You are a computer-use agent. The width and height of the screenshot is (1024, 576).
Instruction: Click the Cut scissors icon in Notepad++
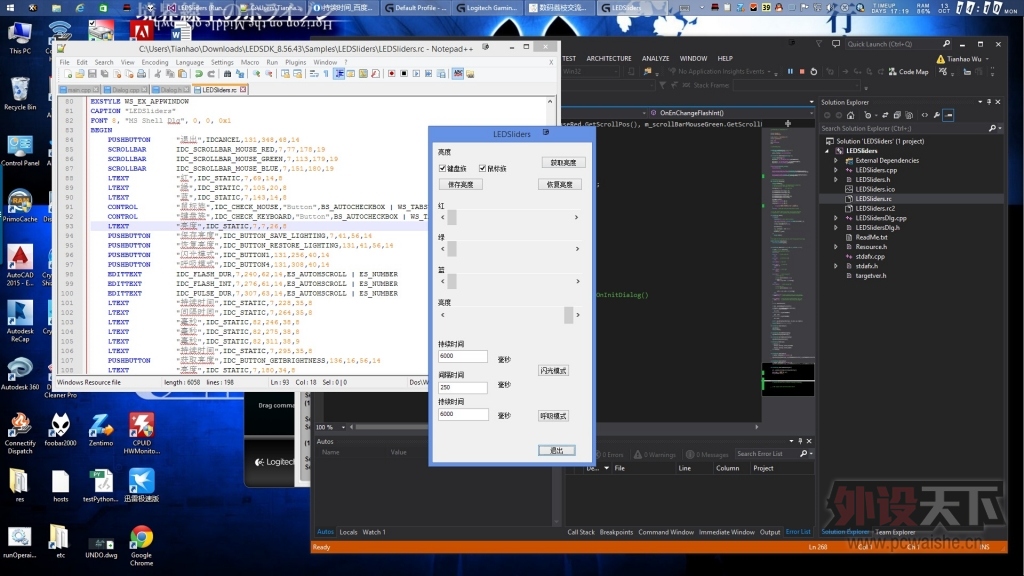pos(157,74)
